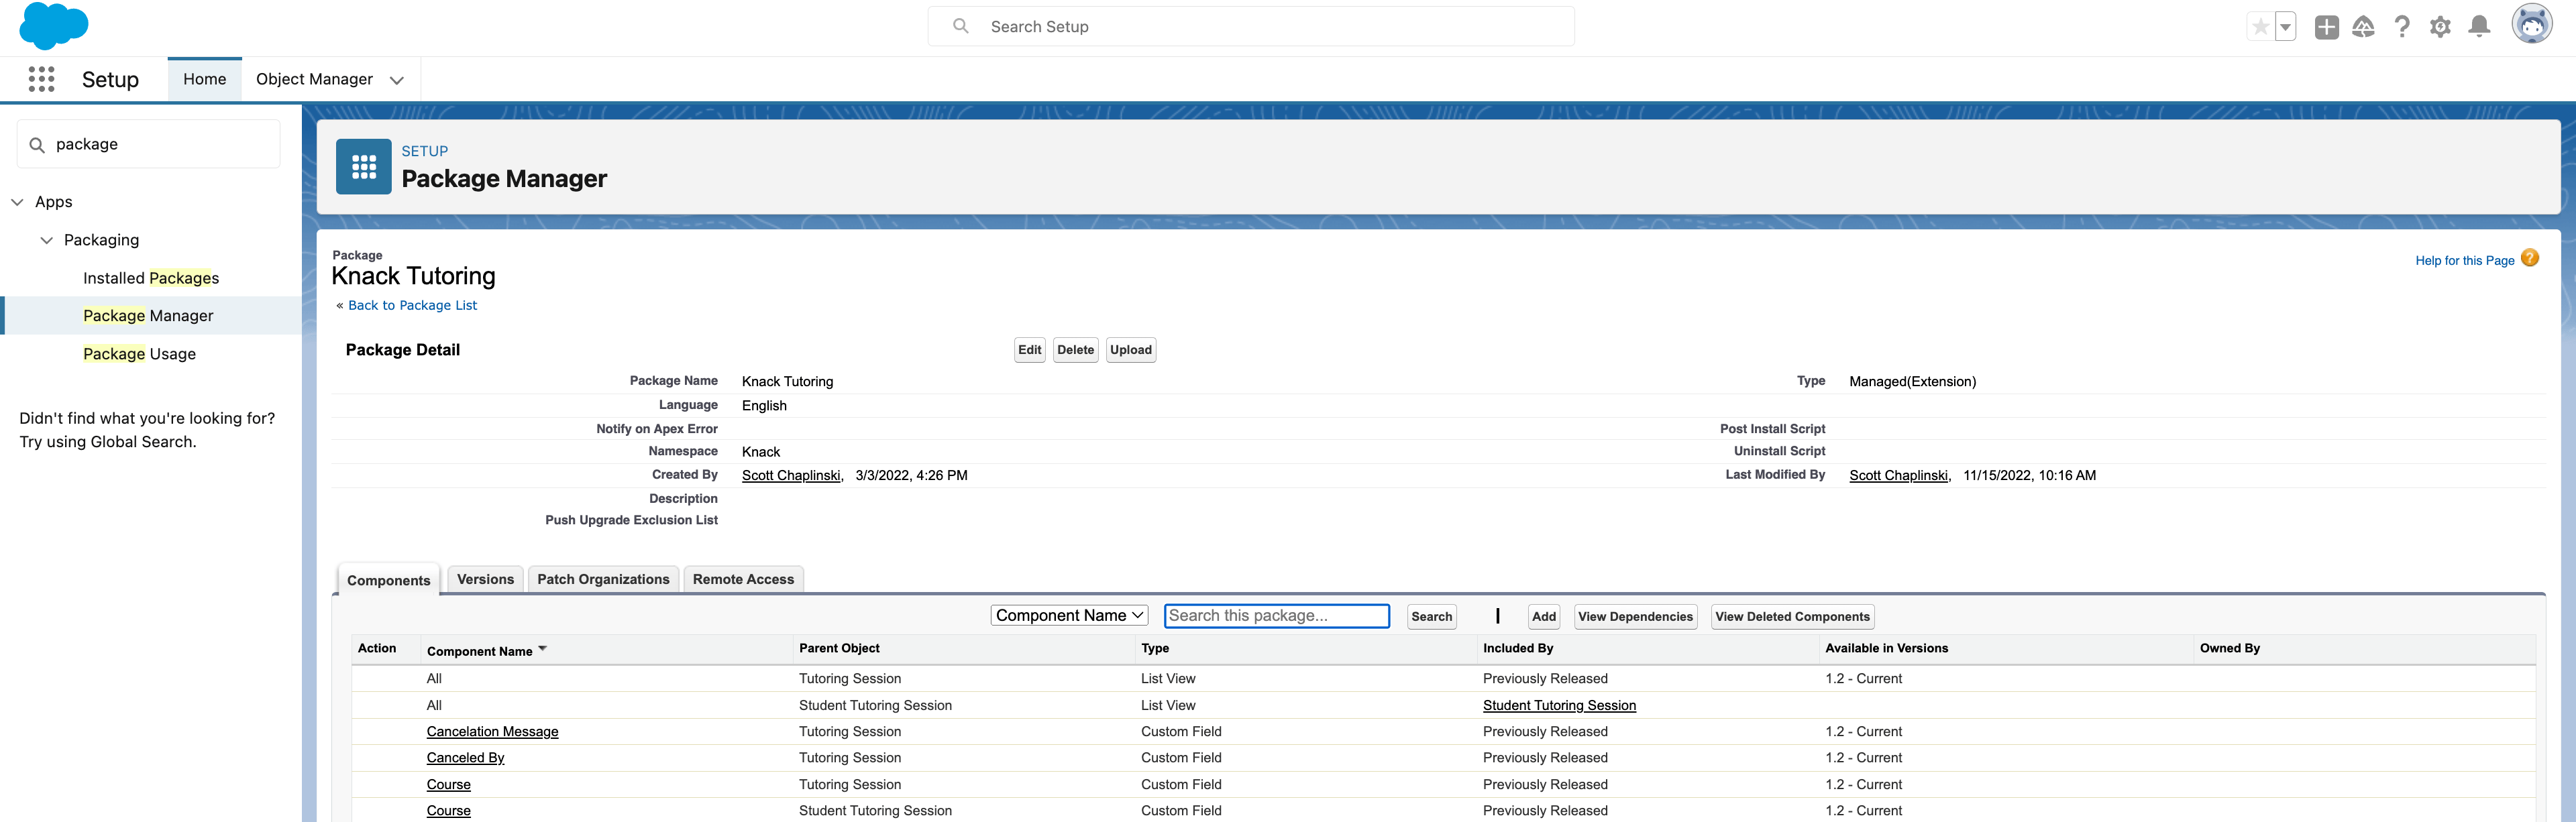The width and height of the screenshot is (2576, 822).
Task: Switch to the Patch Organizations tab
Action: coord(603,578)
